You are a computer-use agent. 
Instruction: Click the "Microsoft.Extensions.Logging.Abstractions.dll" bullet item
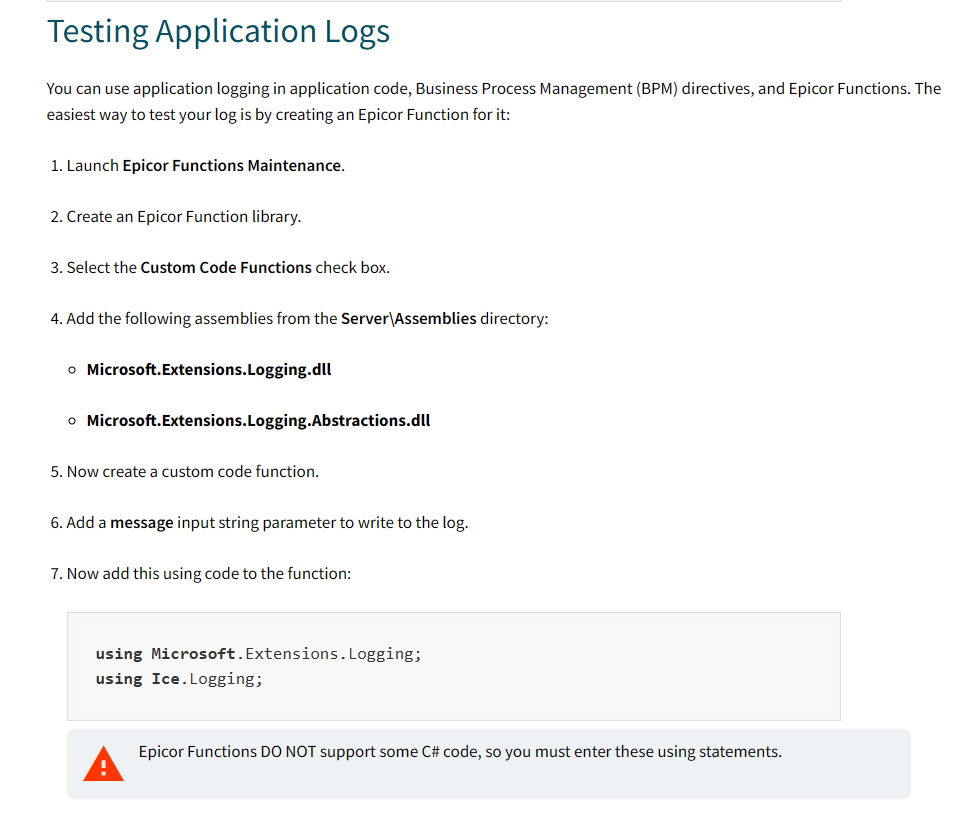(259, 421)
